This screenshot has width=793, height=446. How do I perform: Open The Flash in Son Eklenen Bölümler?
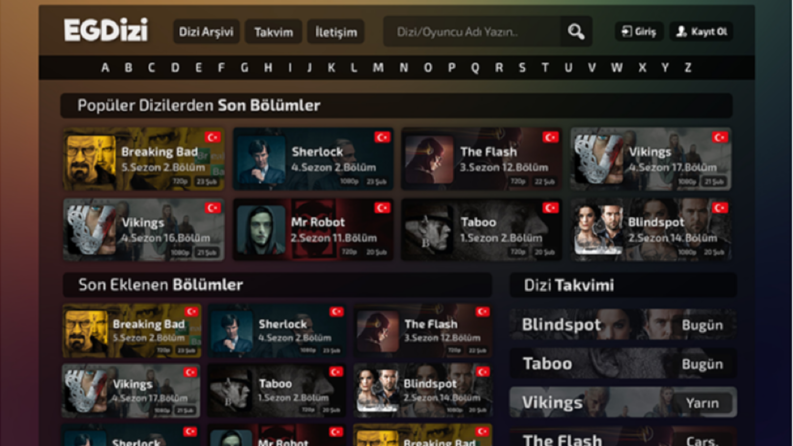click(423, 331)
